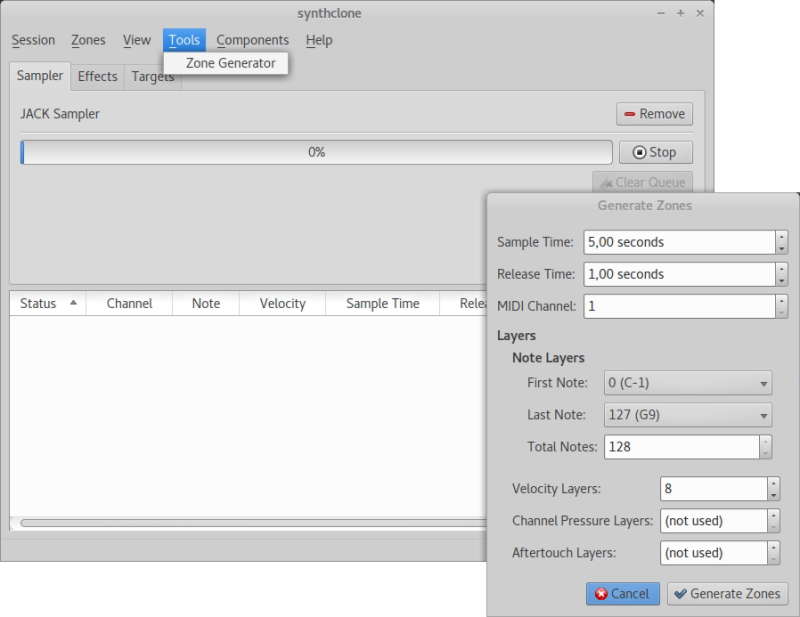Open the Help menu
The image size is (800, 617).
tap(319, 40)
